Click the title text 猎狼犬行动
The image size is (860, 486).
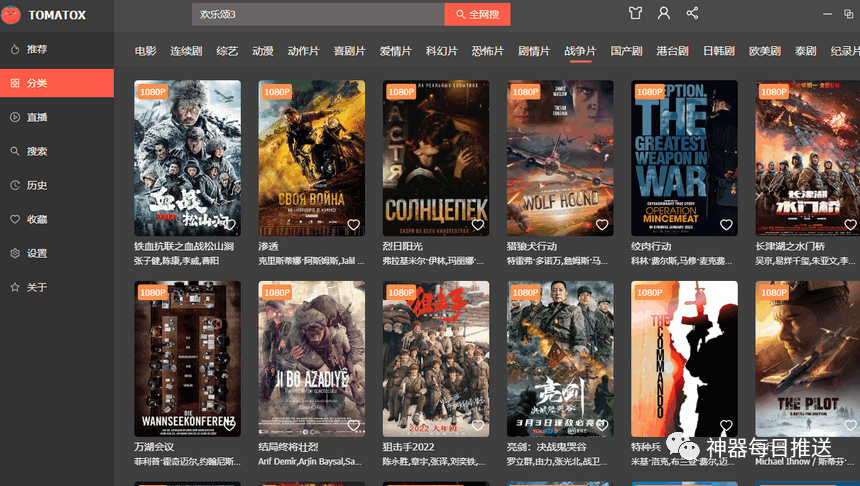(531, 246)
